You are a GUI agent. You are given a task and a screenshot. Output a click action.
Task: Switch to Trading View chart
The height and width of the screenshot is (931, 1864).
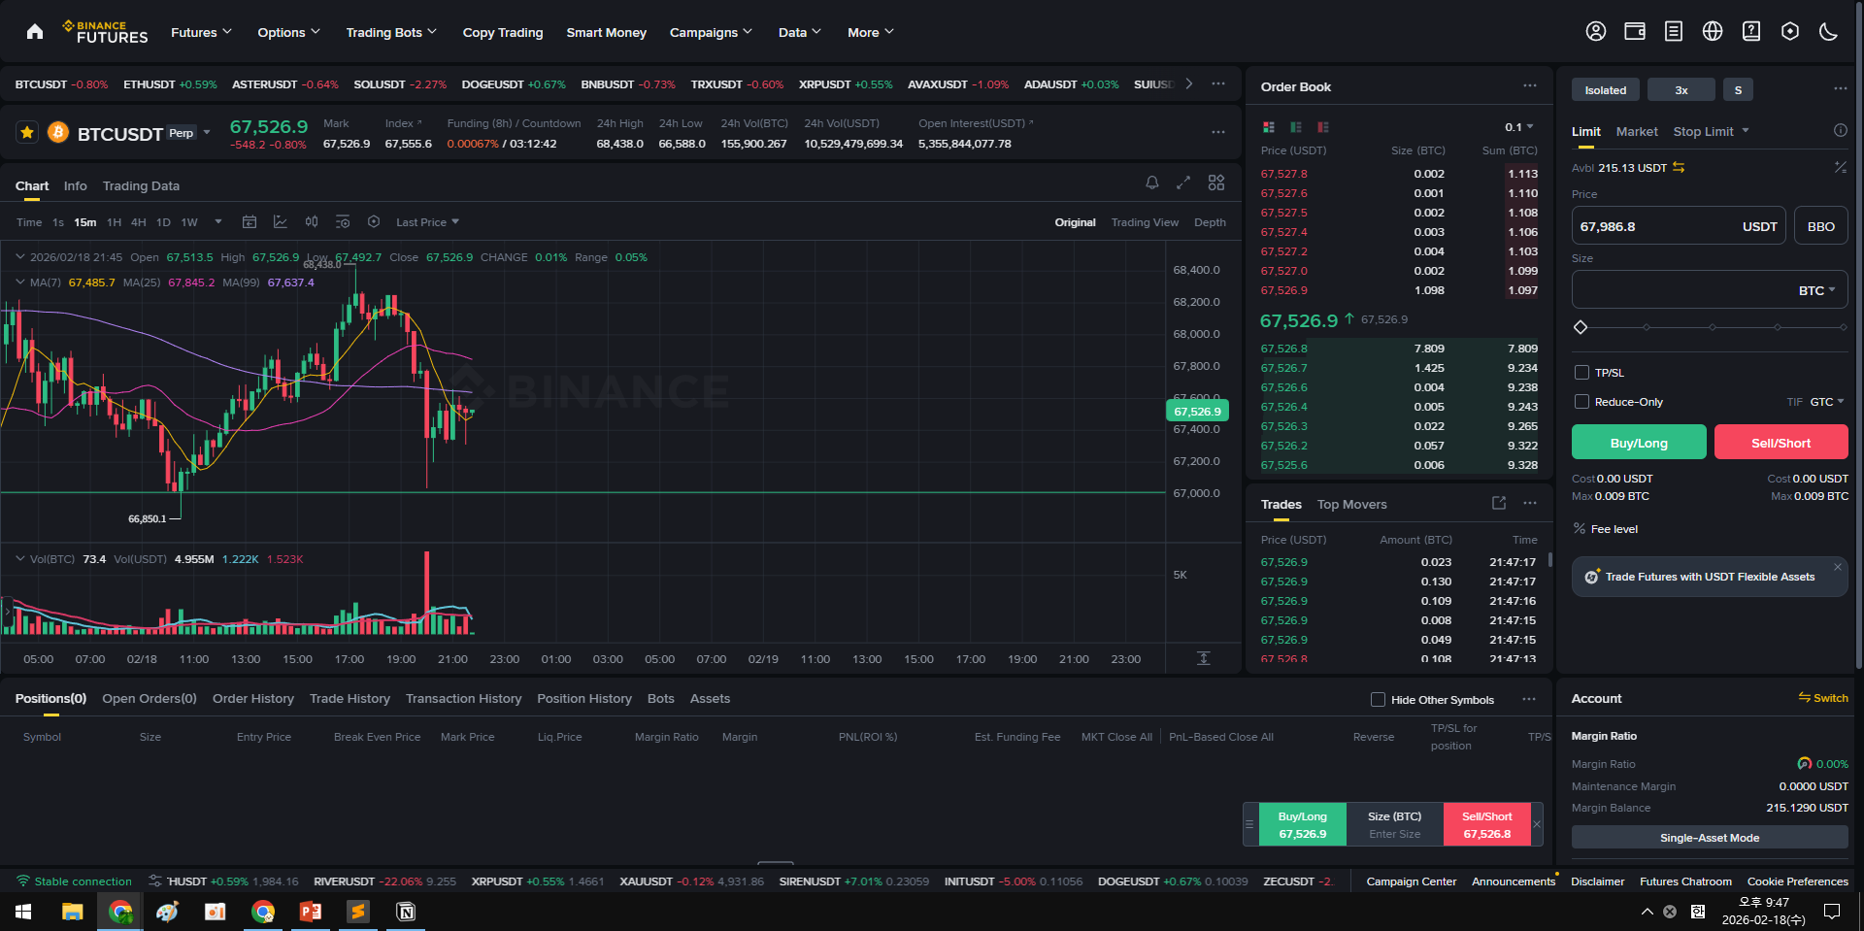1145,222
